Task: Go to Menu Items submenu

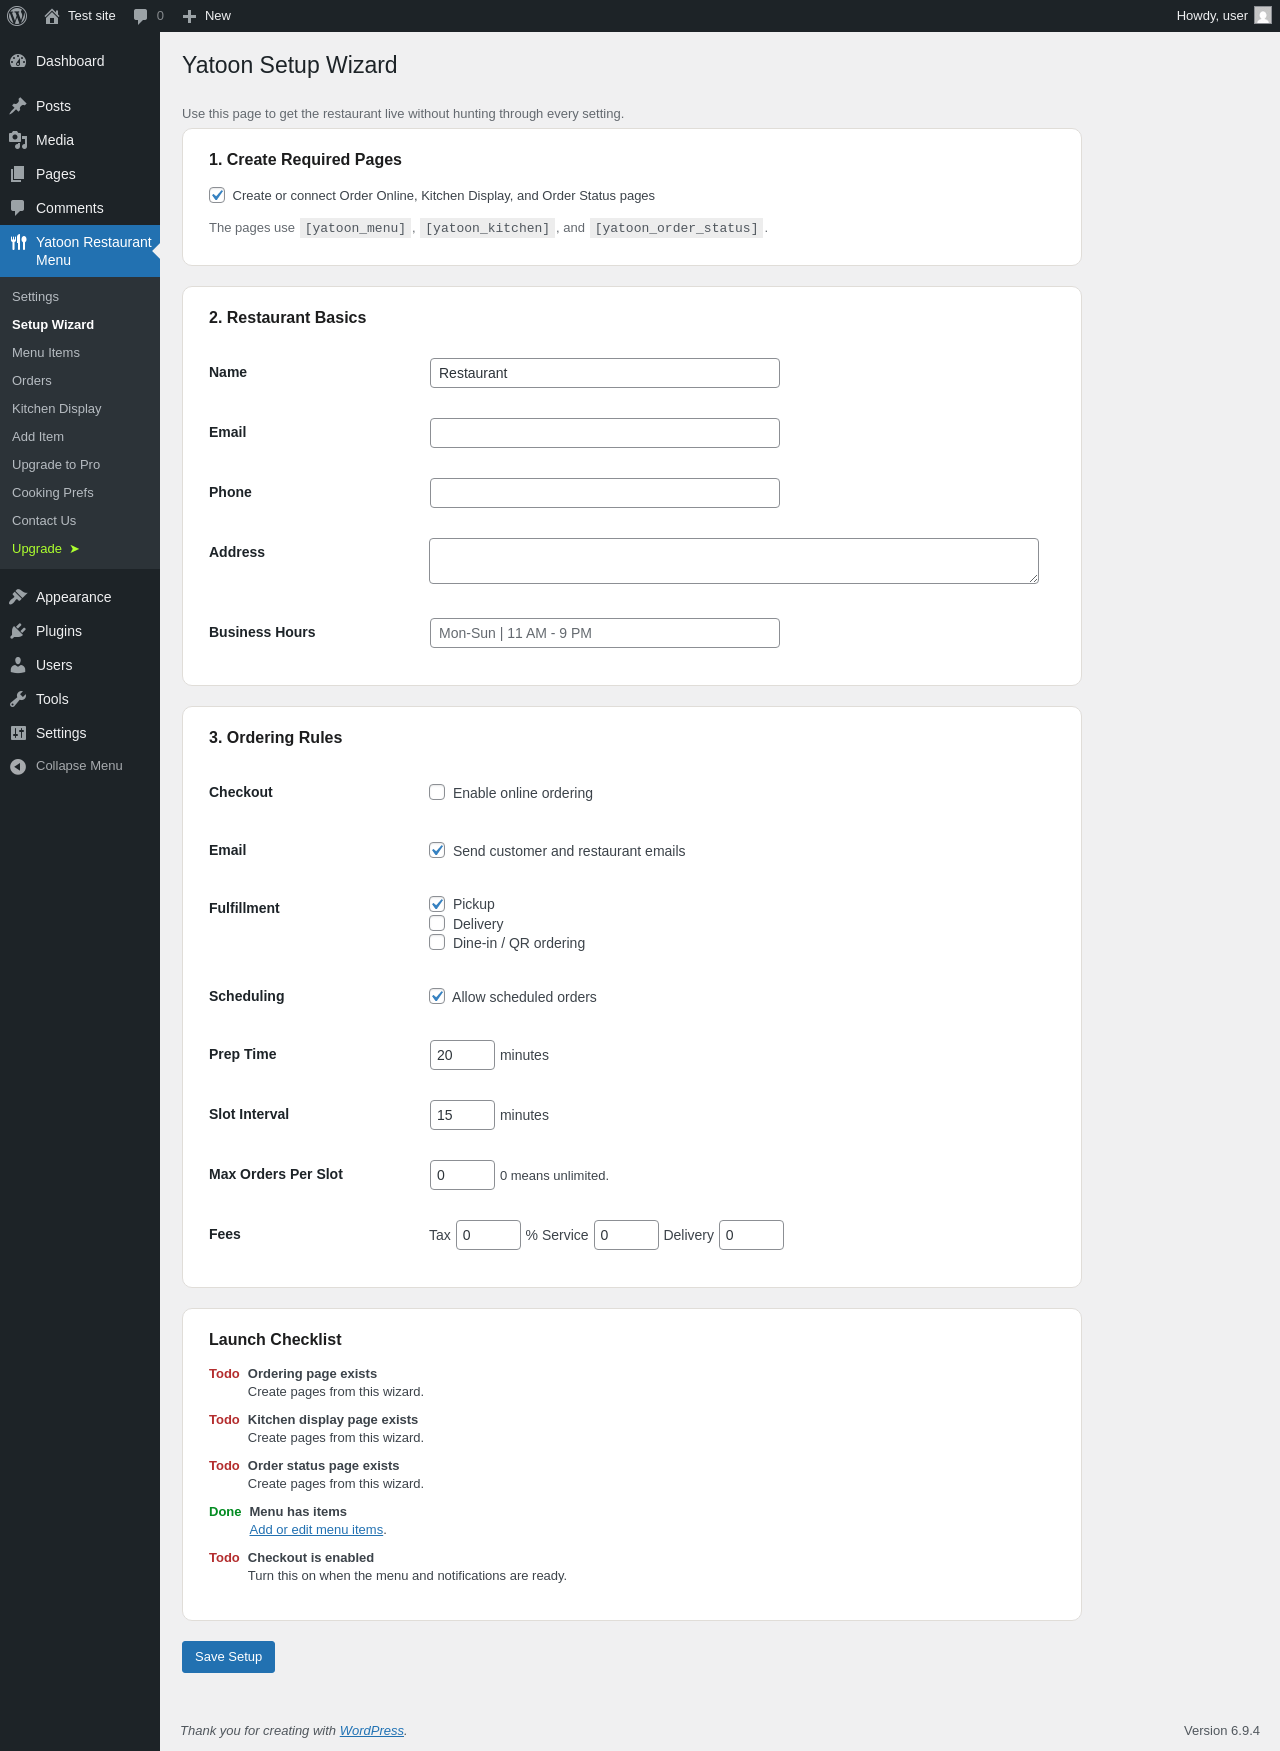Action: (x=46, y=353)
